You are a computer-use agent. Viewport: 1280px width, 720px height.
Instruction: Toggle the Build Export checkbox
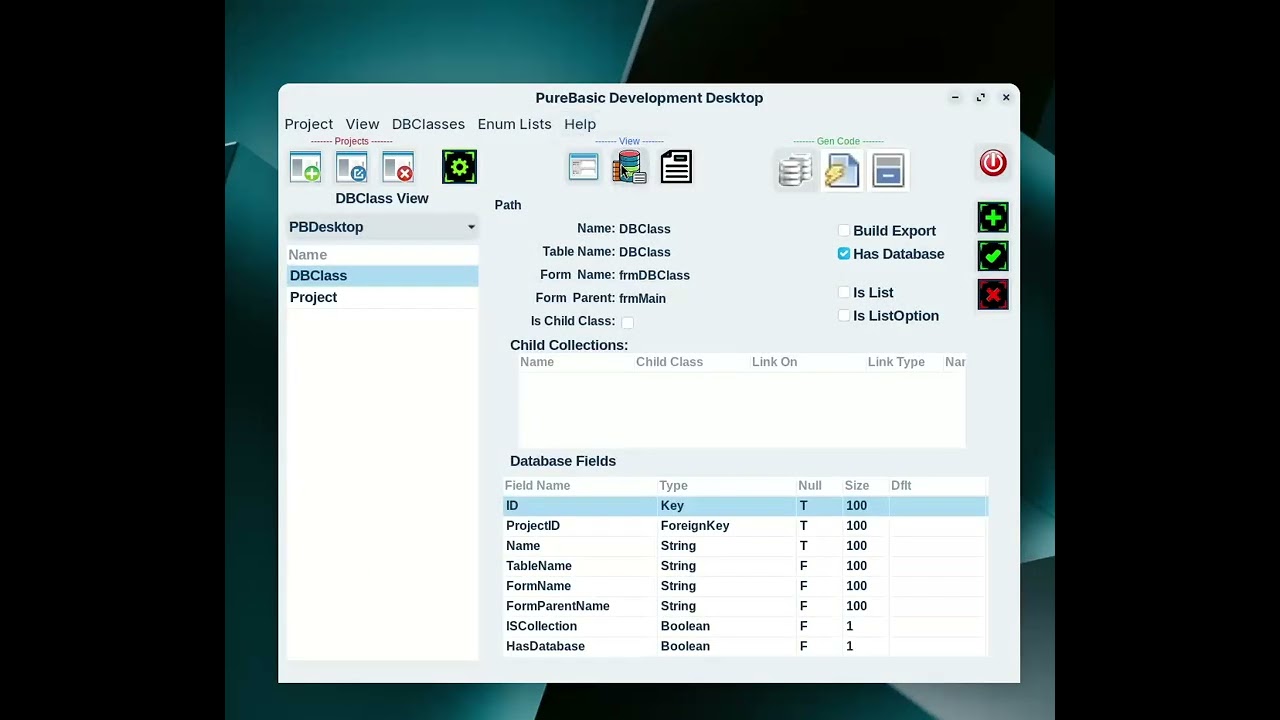[844, 231]
